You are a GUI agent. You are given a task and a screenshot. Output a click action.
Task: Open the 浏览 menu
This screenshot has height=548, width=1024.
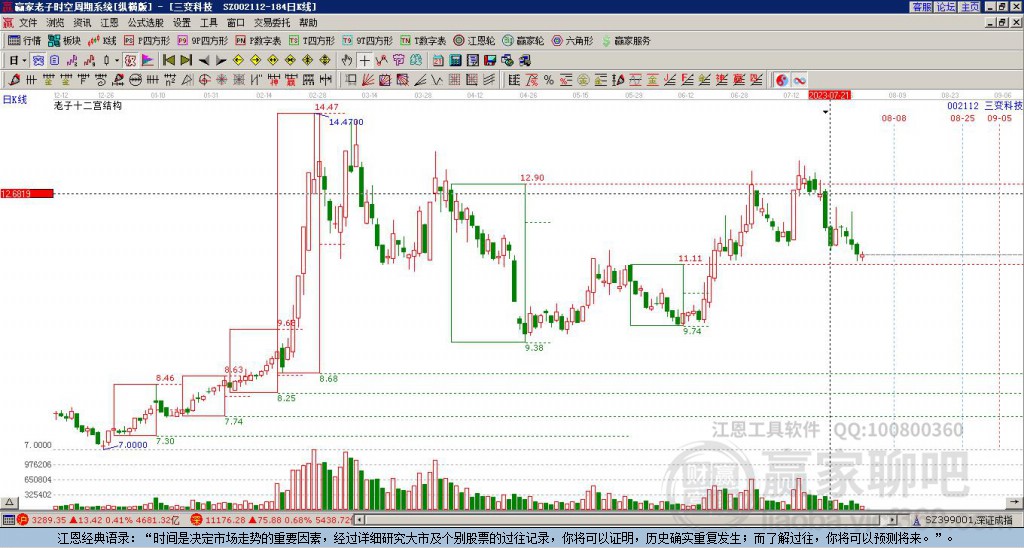[56, 23]
